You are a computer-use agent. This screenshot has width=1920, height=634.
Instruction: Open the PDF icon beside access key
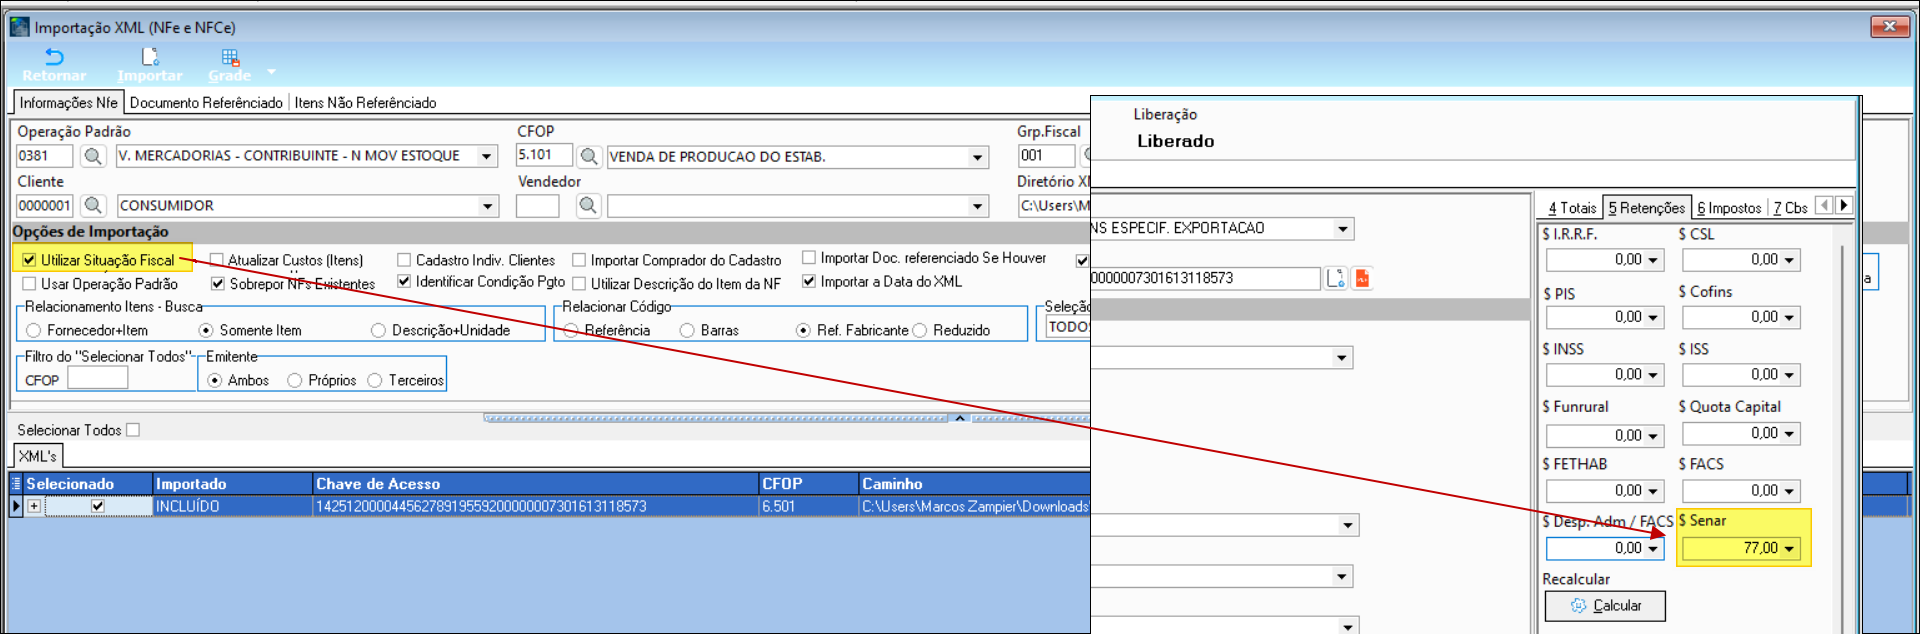[1361, 279]
